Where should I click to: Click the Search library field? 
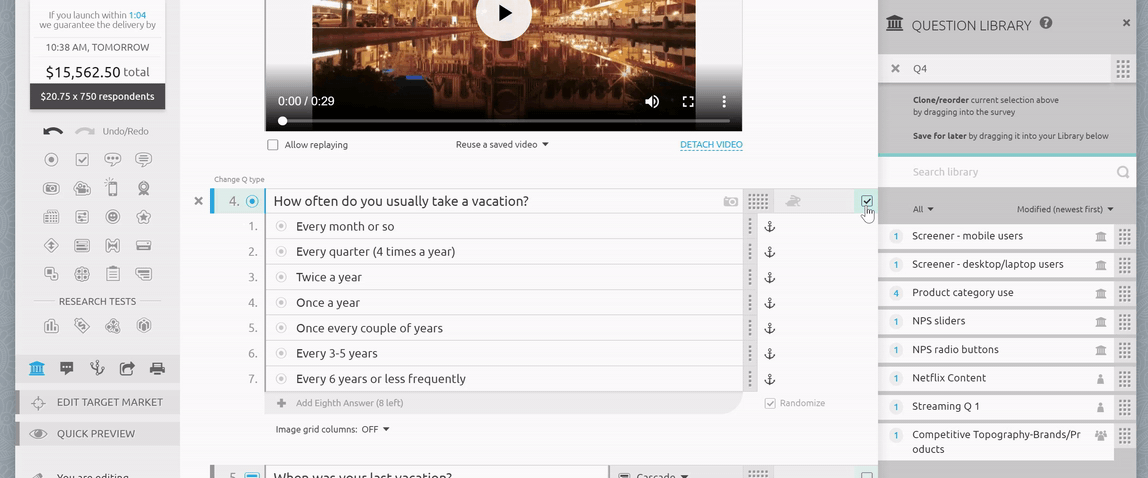click(x=1007, y=172)
